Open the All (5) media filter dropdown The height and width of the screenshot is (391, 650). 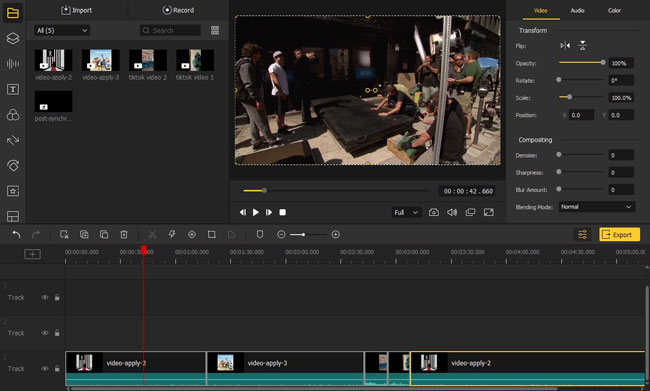click(62, 30)
